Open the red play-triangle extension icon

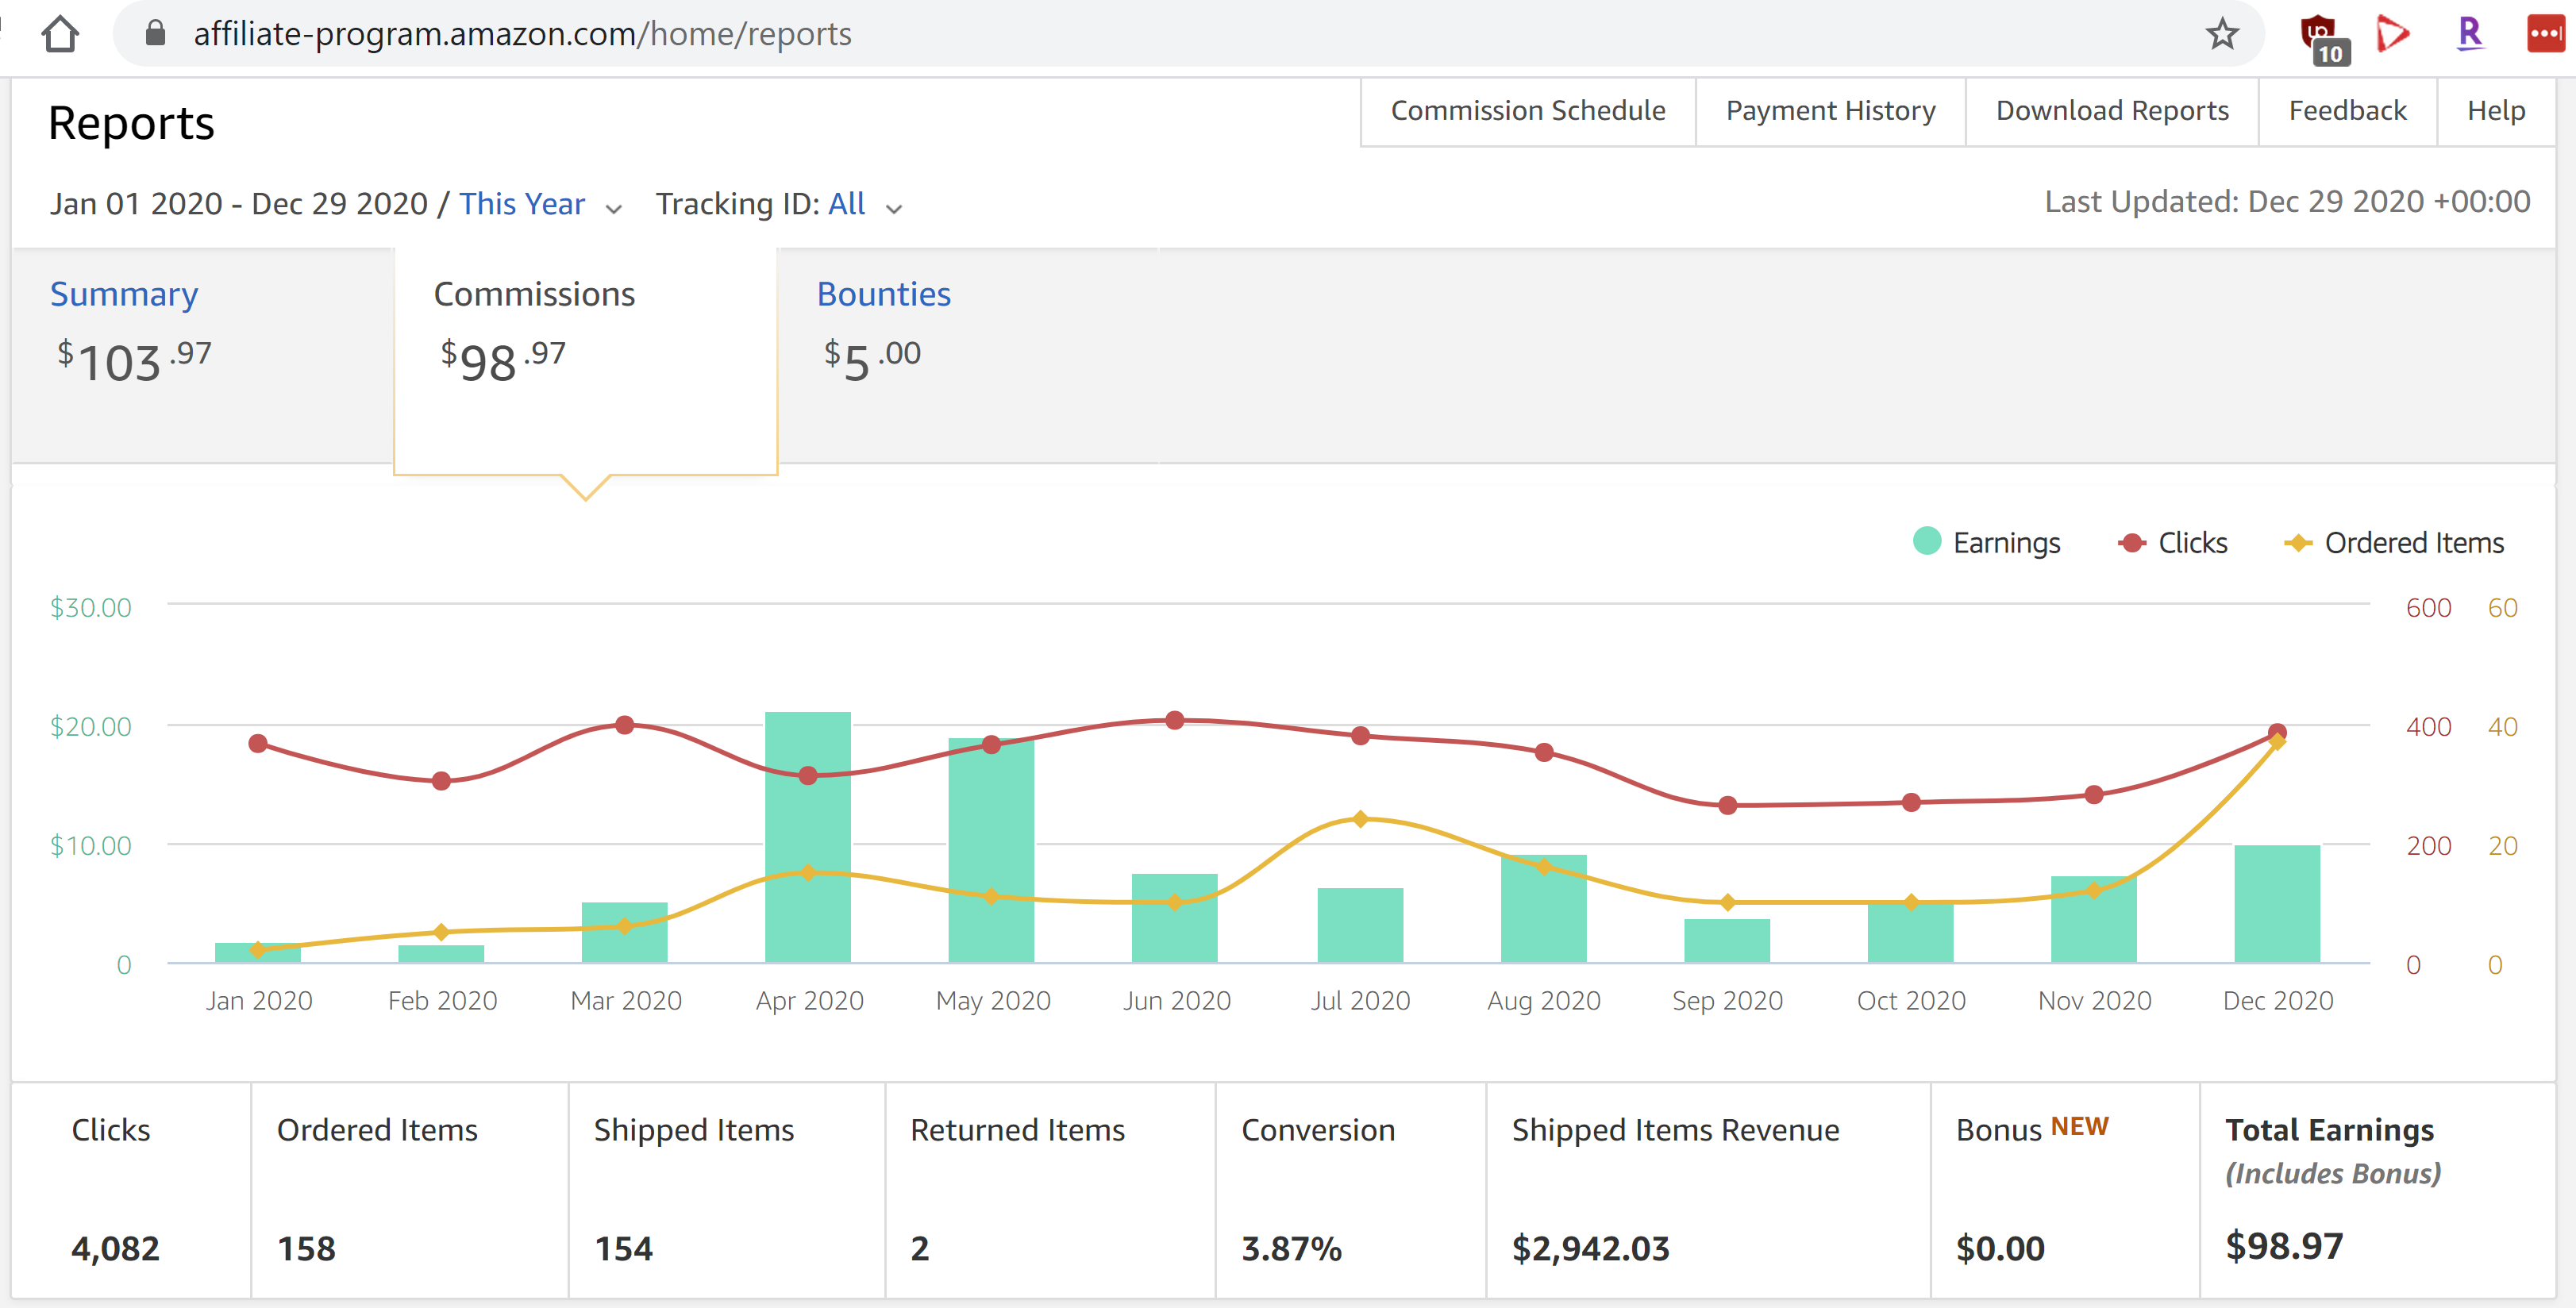click(x=2392, y=33)
